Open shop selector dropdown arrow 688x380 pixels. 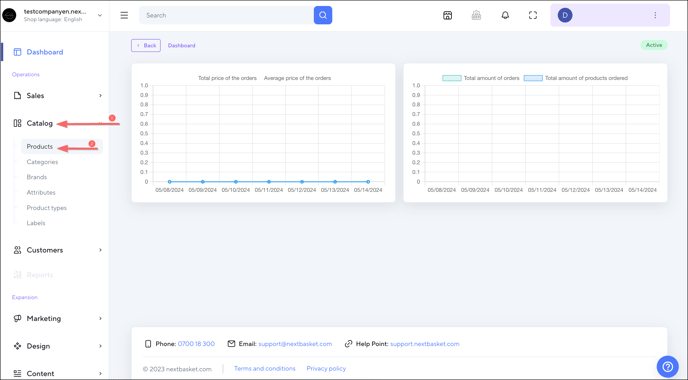click(x=100, y=15)
